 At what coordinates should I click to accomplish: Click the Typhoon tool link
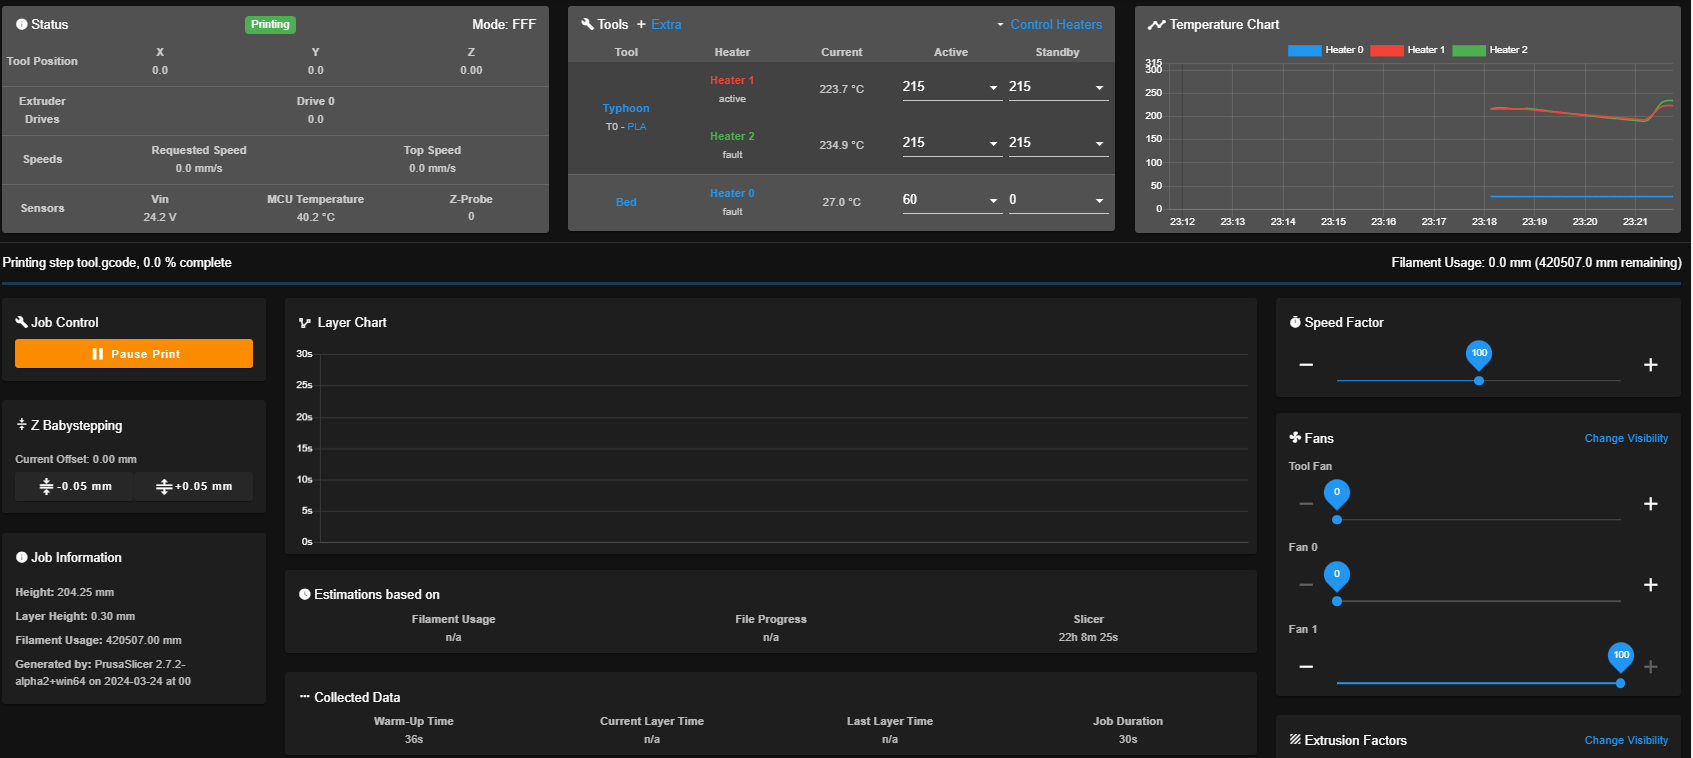click(x=626, y=108)
